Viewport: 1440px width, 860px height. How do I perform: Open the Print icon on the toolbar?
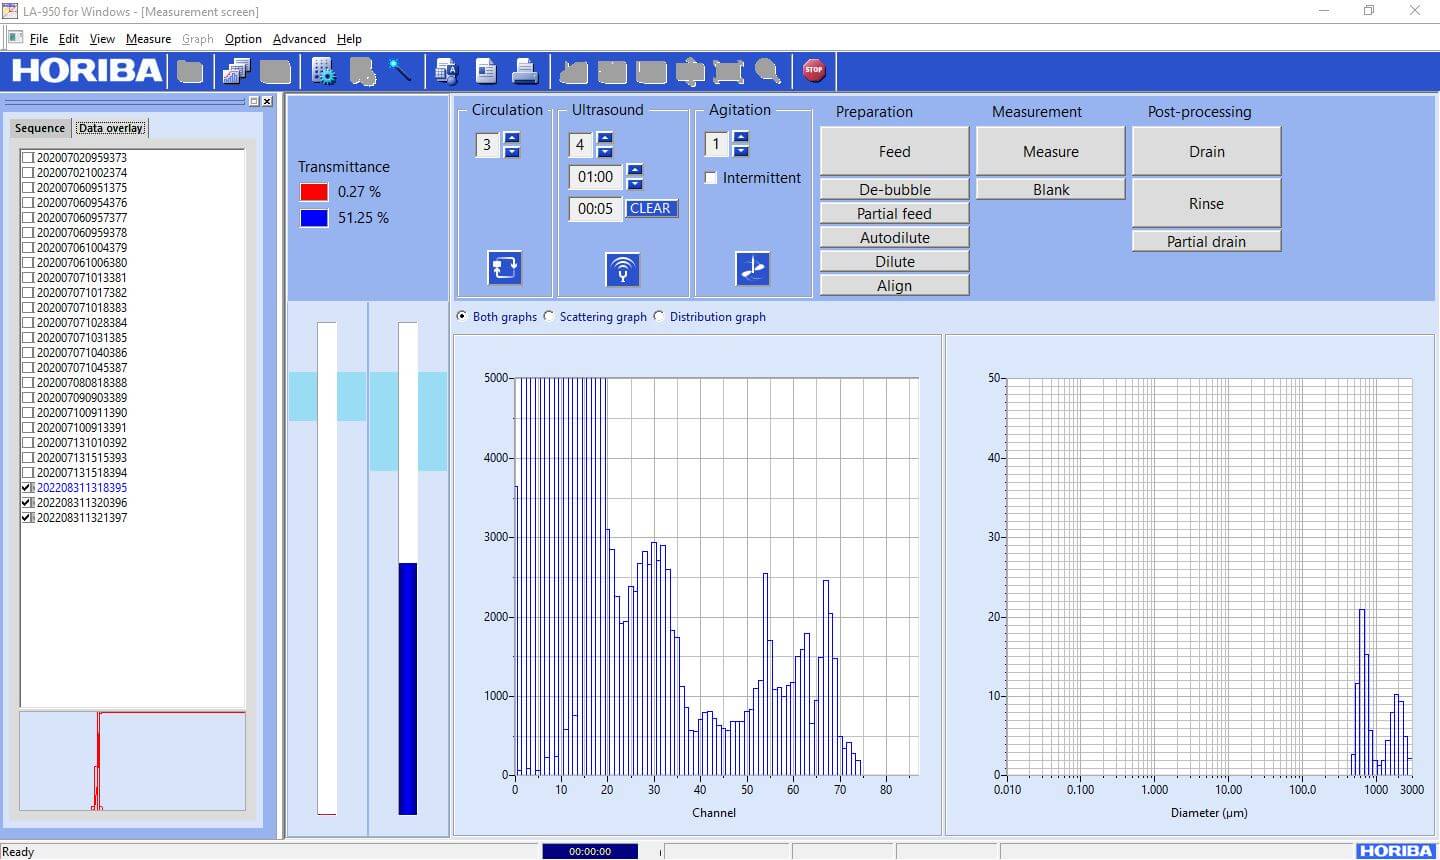point(526,70)
